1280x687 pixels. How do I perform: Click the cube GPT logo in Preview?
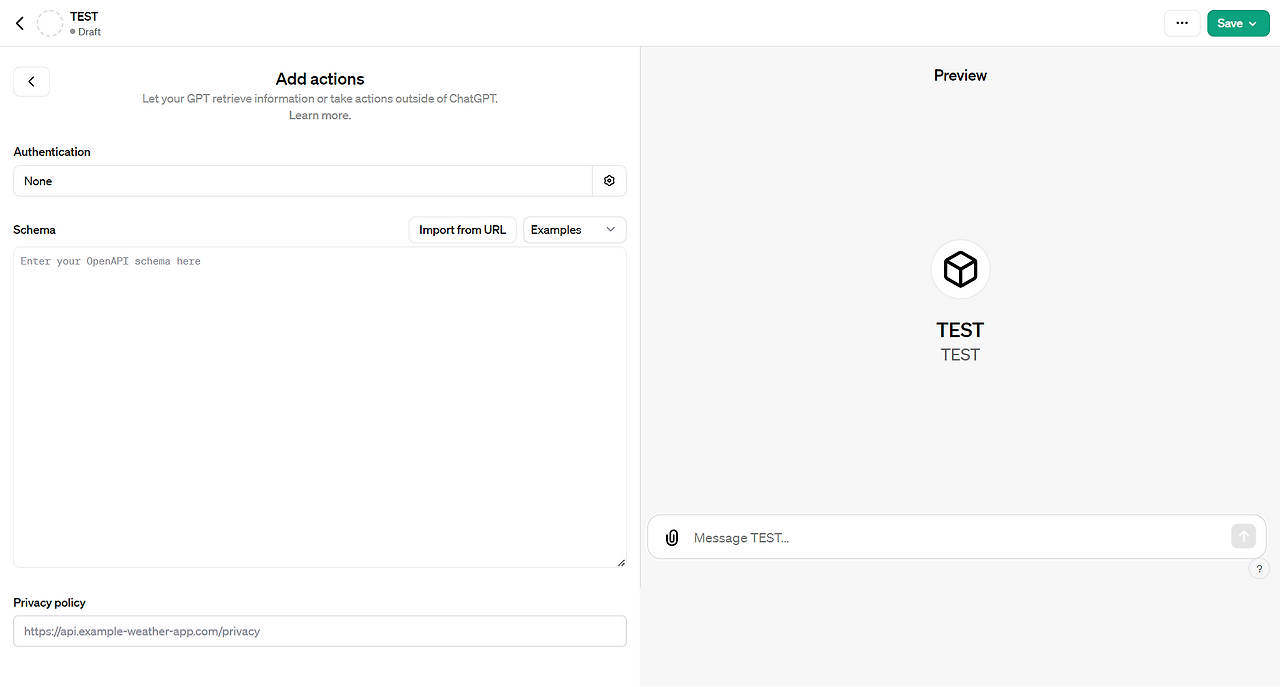click(960, 269)
